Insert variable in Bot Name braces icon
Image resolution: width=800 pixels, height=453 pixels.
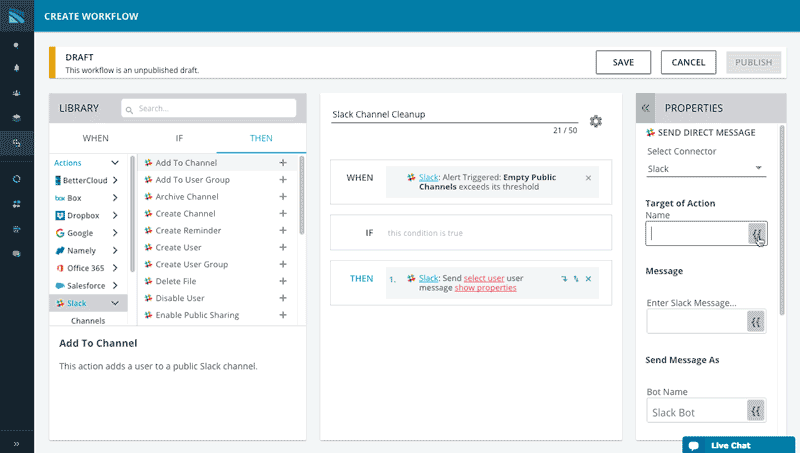coord(756,411)
